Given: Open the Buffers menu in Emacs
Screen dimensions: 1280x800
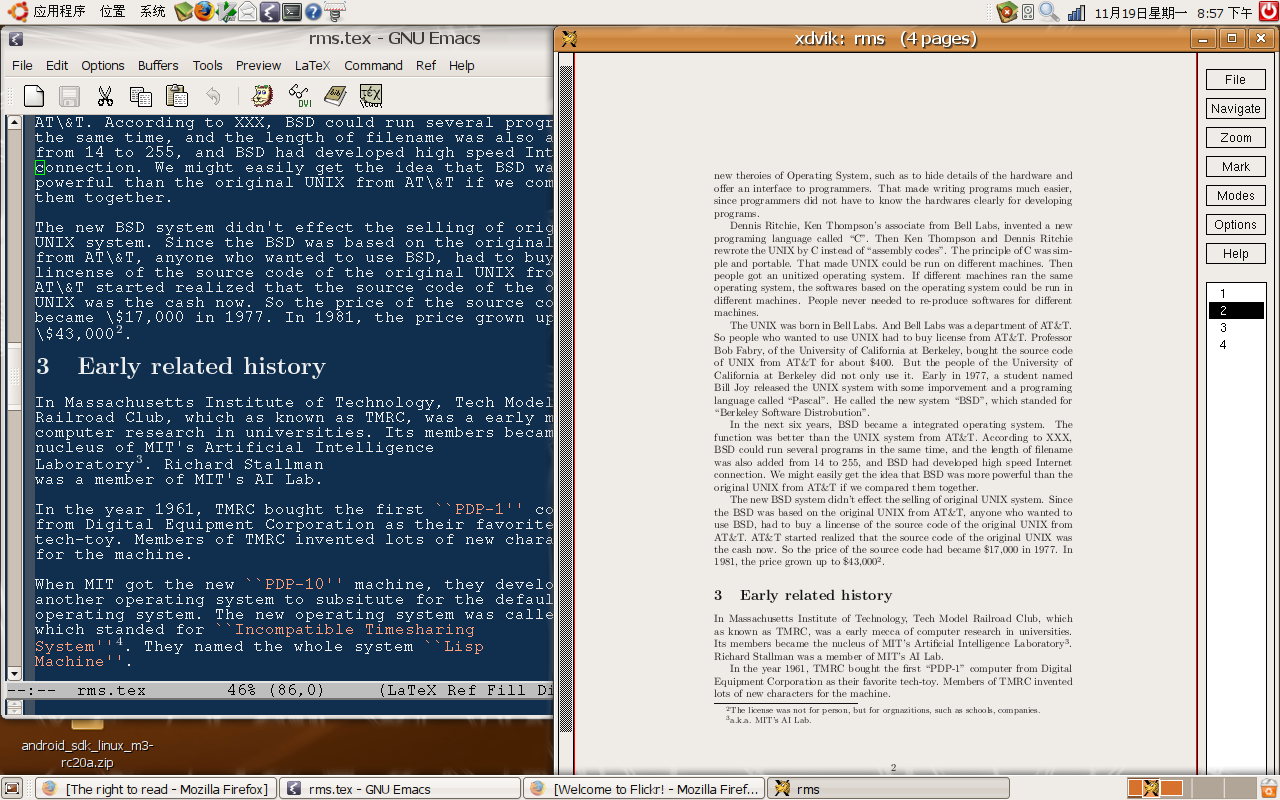Looking at the screenshot, I should click(x=158, y=66).
